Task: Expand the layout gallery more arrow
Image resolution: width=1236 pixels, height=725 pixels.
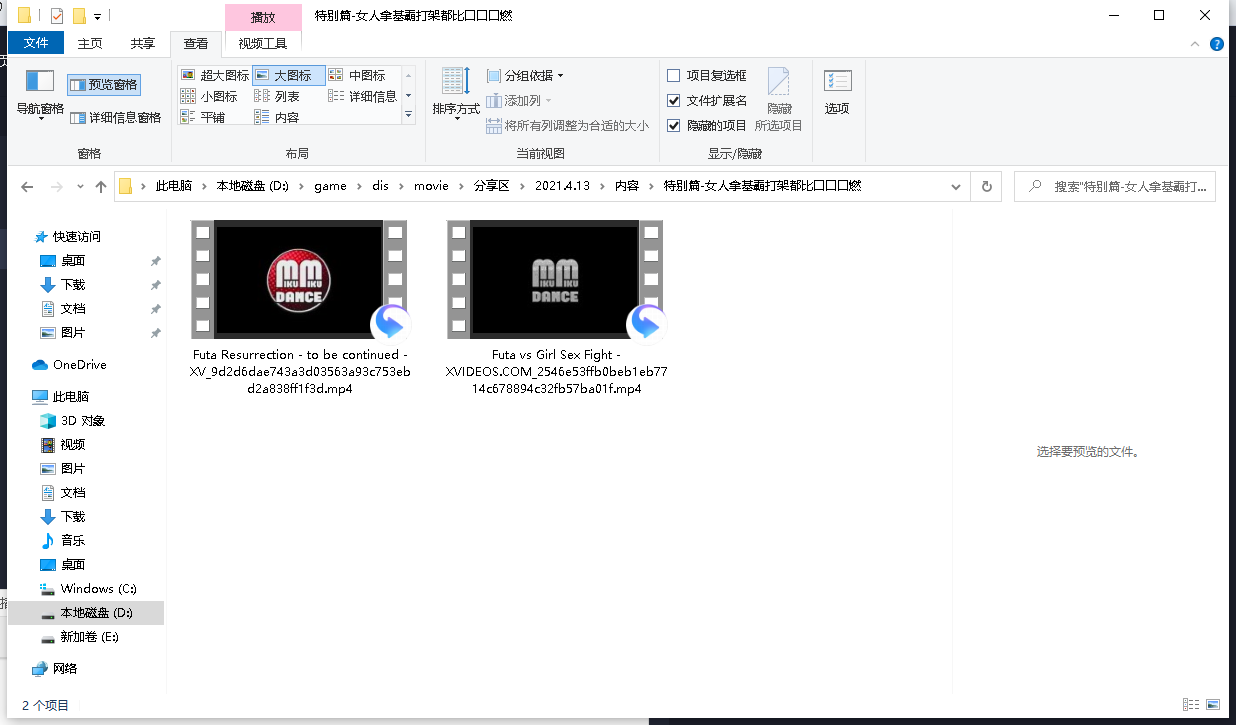Action: pos(408,116)
